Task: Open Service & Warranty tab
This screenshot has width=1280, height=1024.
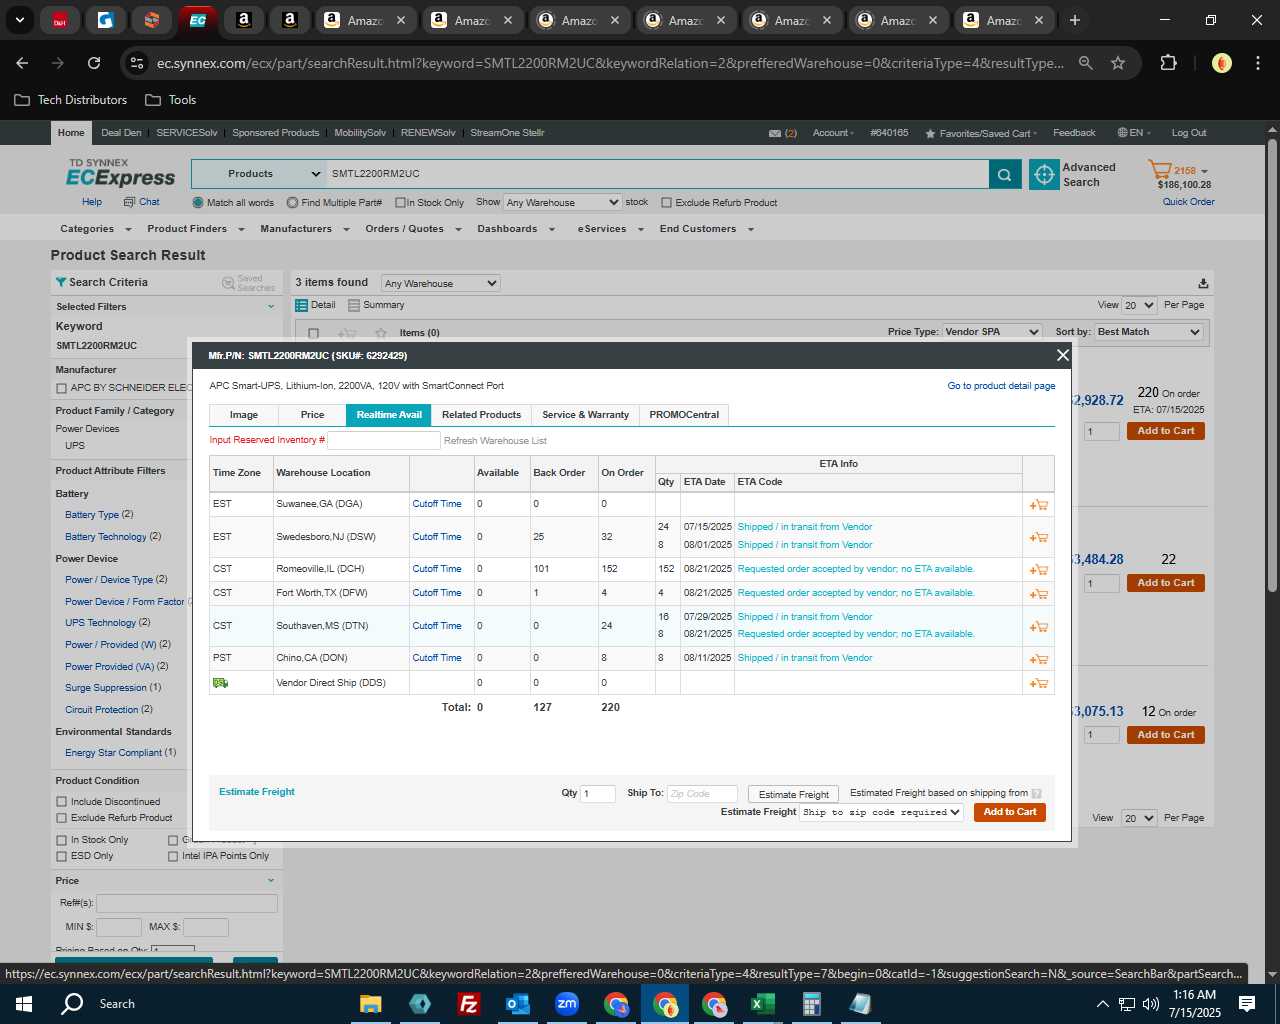Action: coord(585,415)
